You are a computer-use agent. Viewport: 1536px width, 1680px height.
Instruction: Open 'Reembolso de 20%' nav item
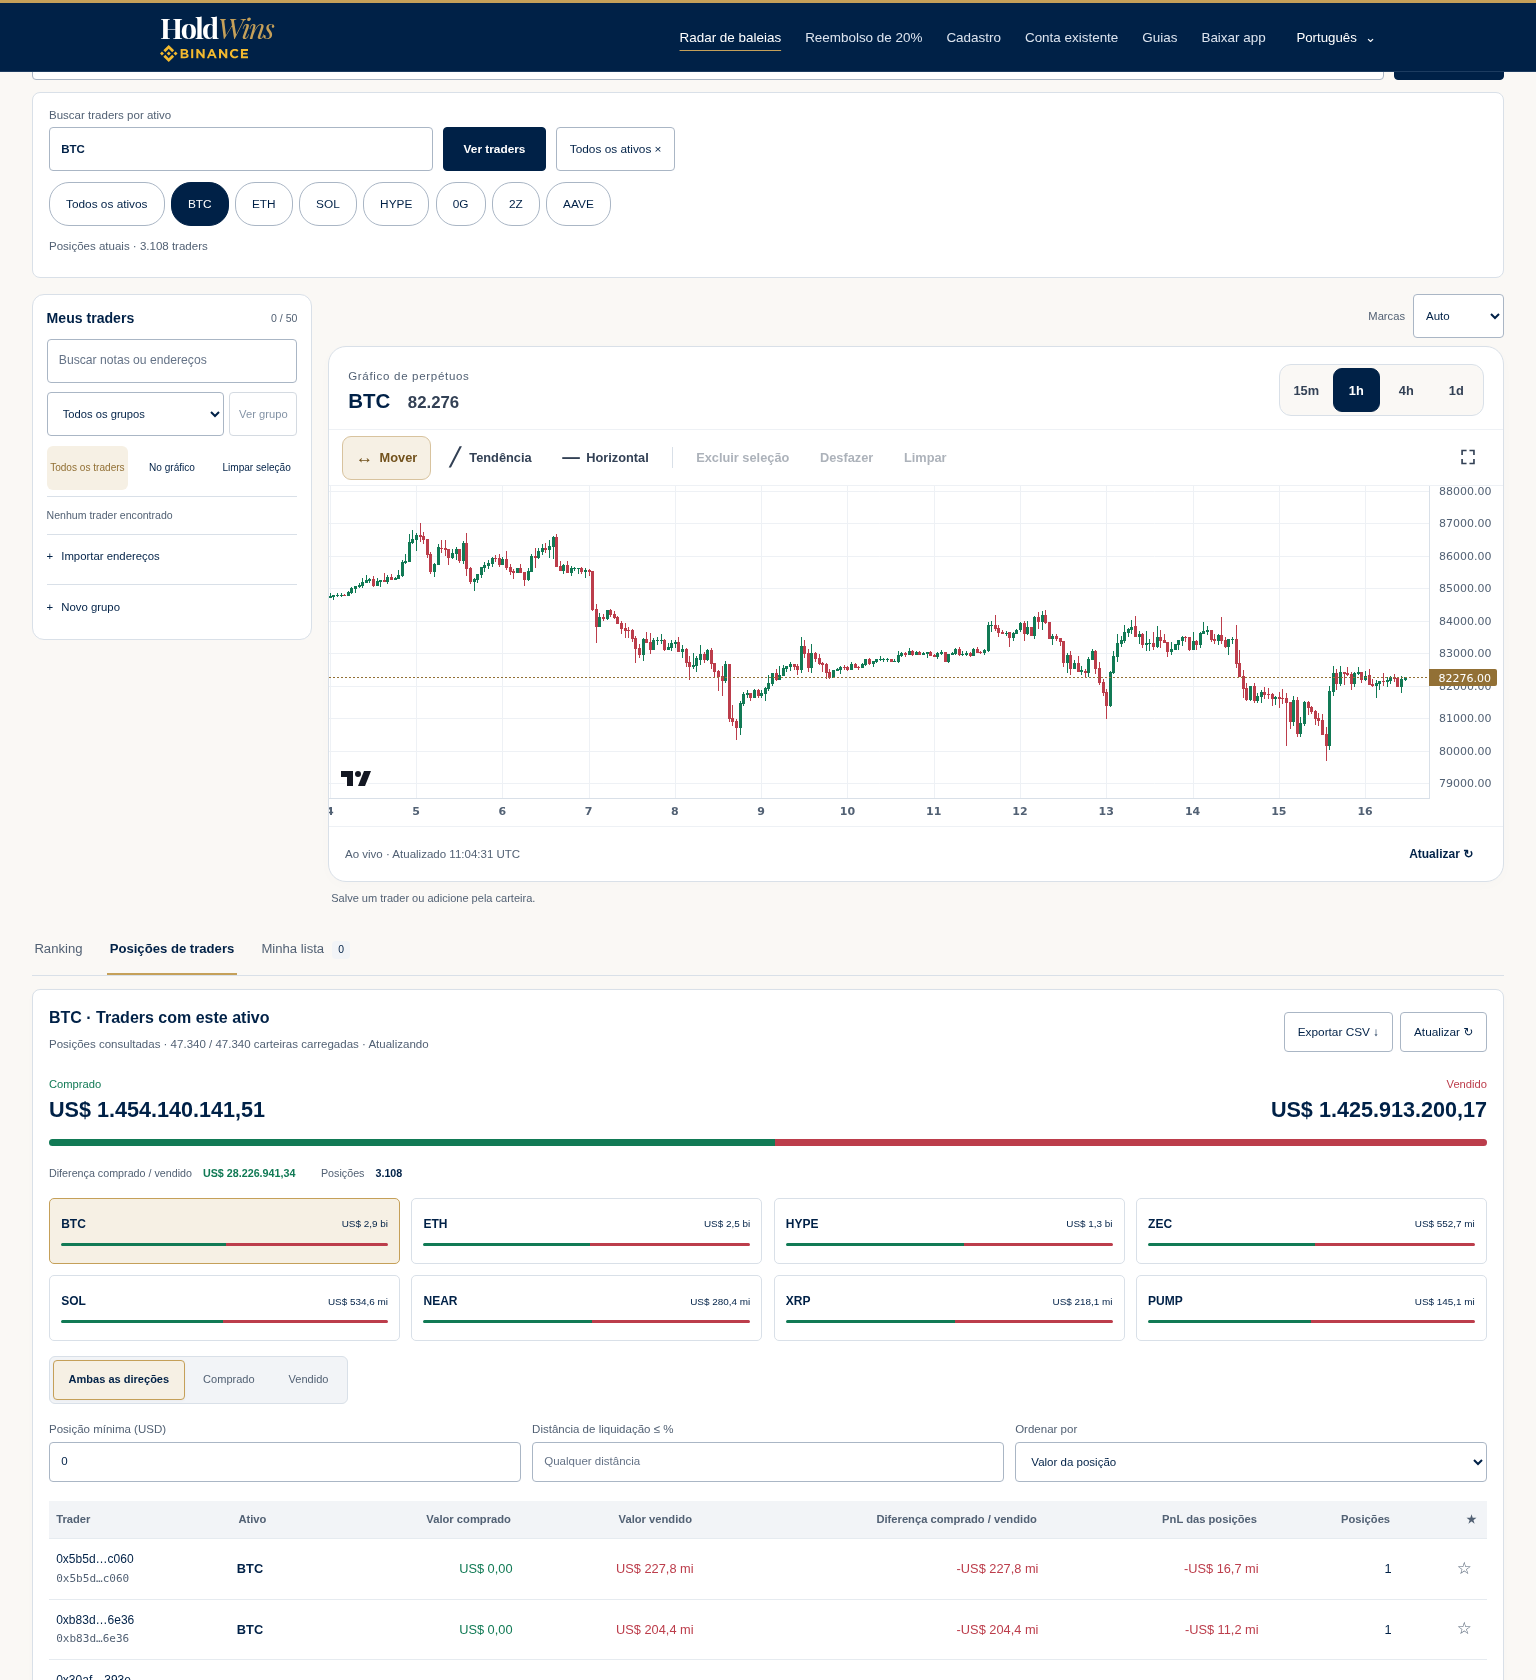[864, 38]
